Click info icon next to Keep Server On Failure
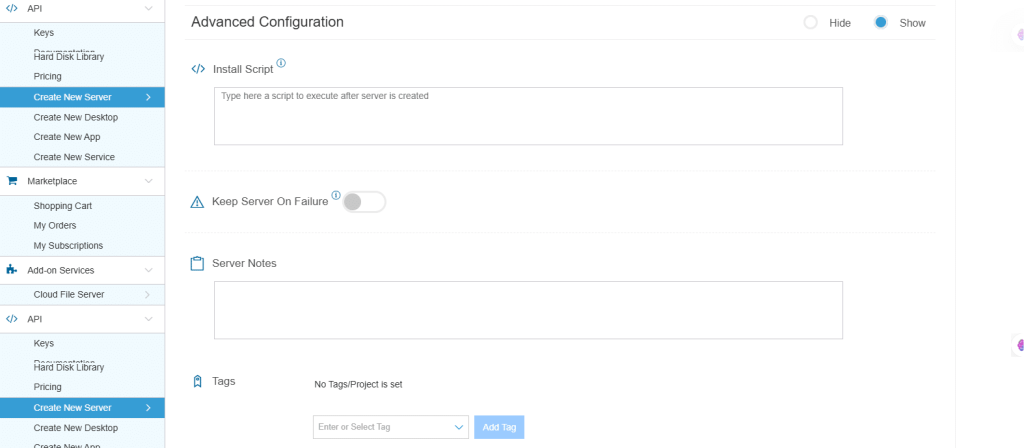1024x448 pixels. click(336, 196)
